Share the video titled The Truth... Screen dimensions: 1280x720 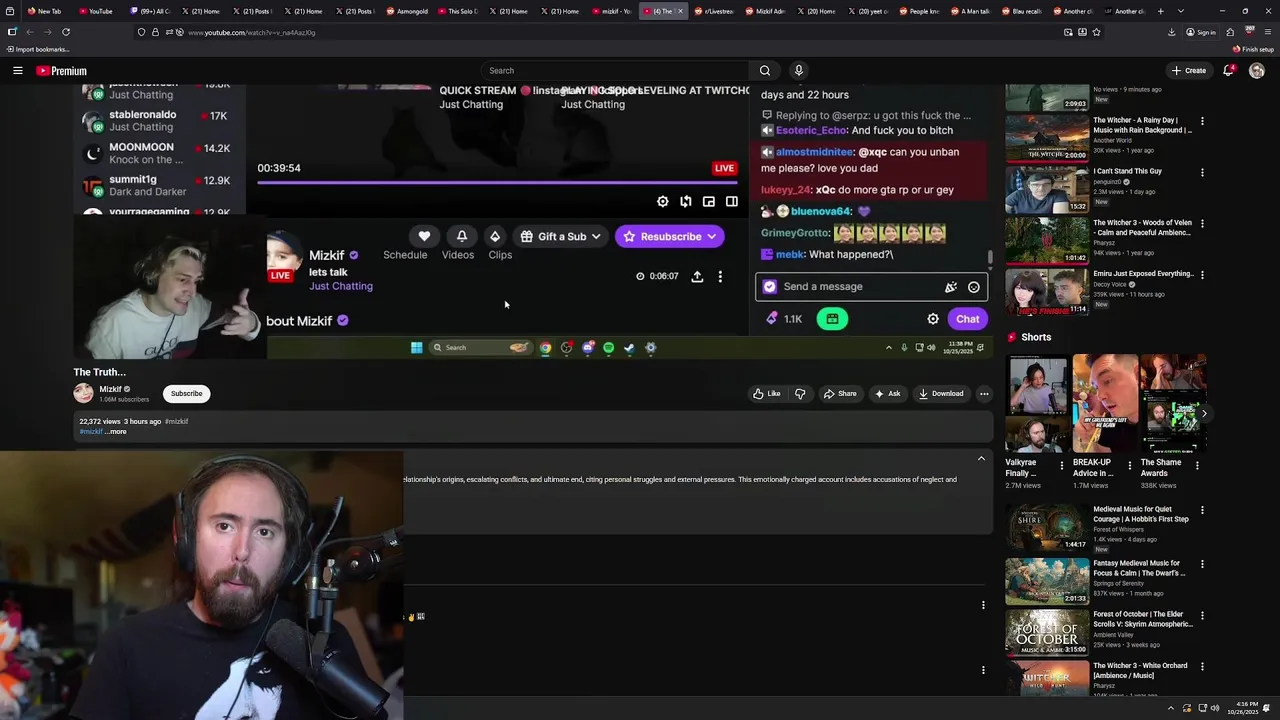click(x=840, y=394)
